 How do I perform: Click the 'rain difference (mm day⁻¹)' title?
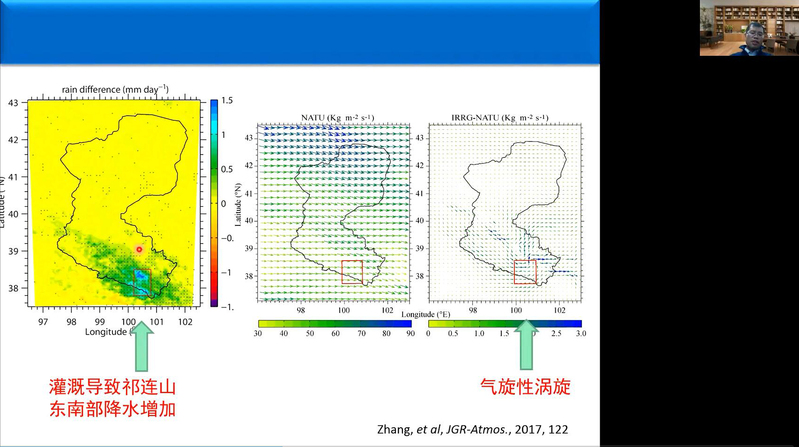115,88
